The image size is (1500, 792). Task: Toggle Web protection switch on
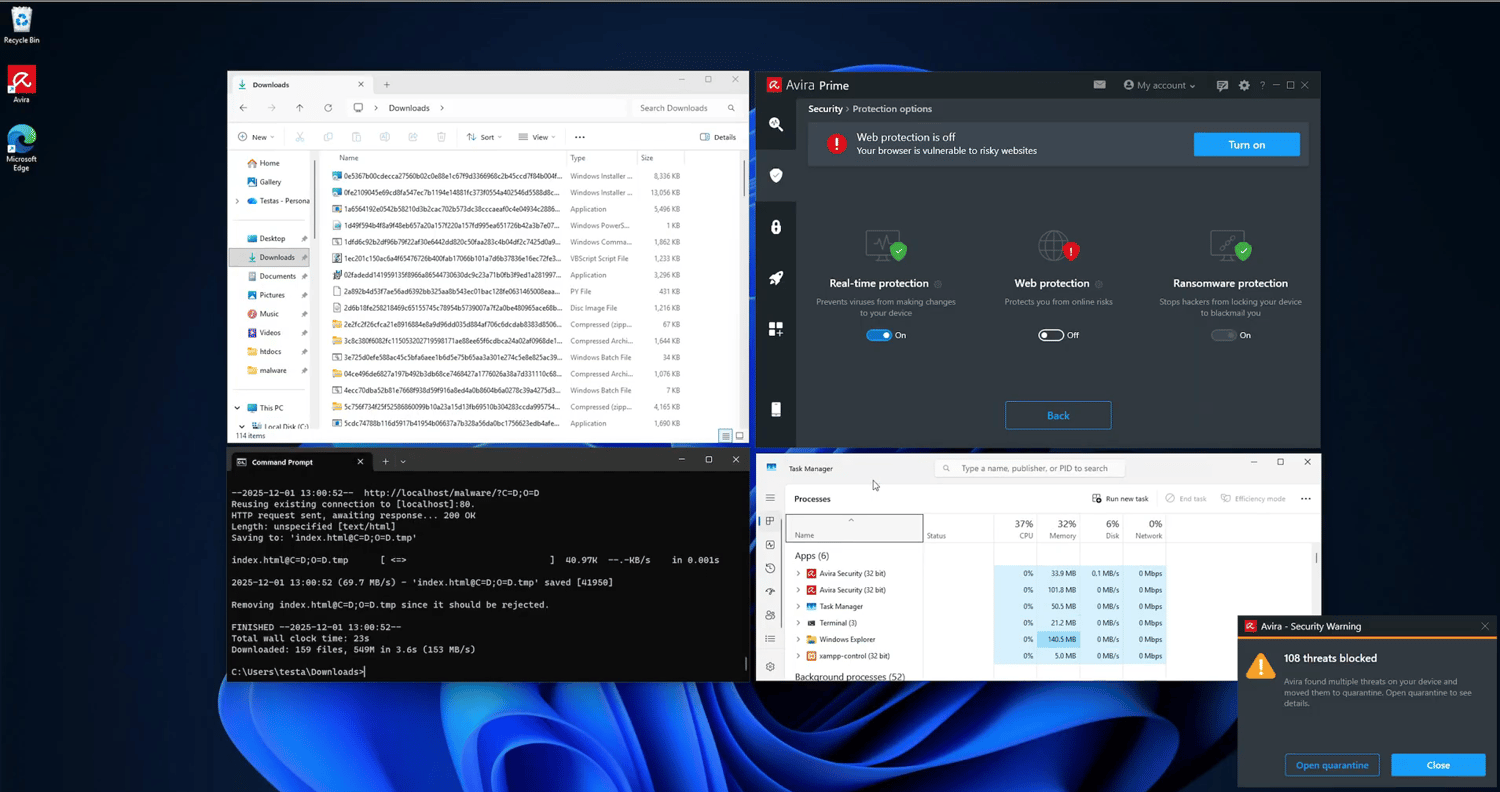(1051, 335)
